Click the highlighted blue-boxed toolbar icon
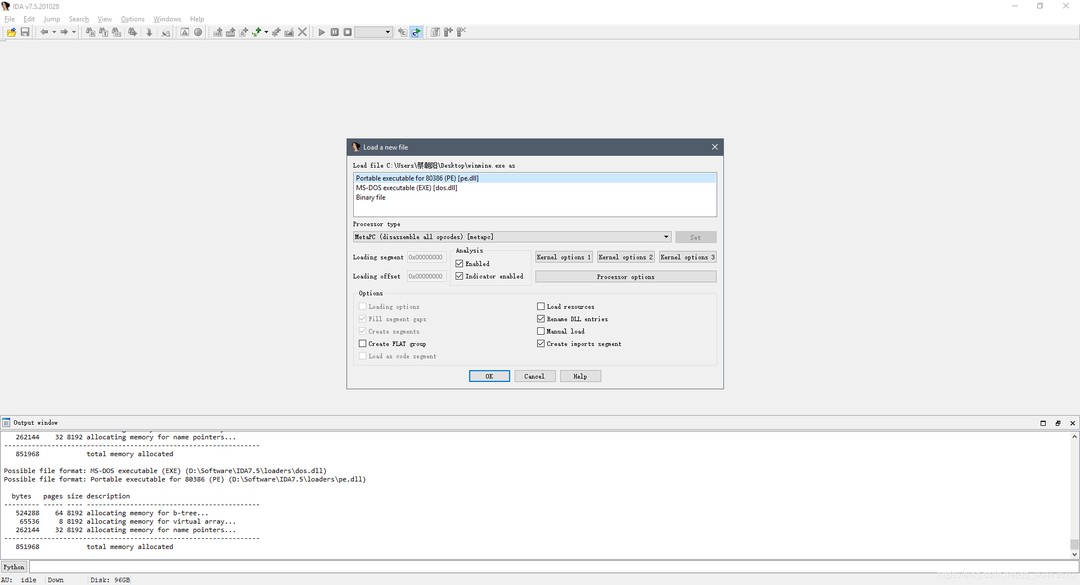The image size is (1080, 585). coord(416,32)
